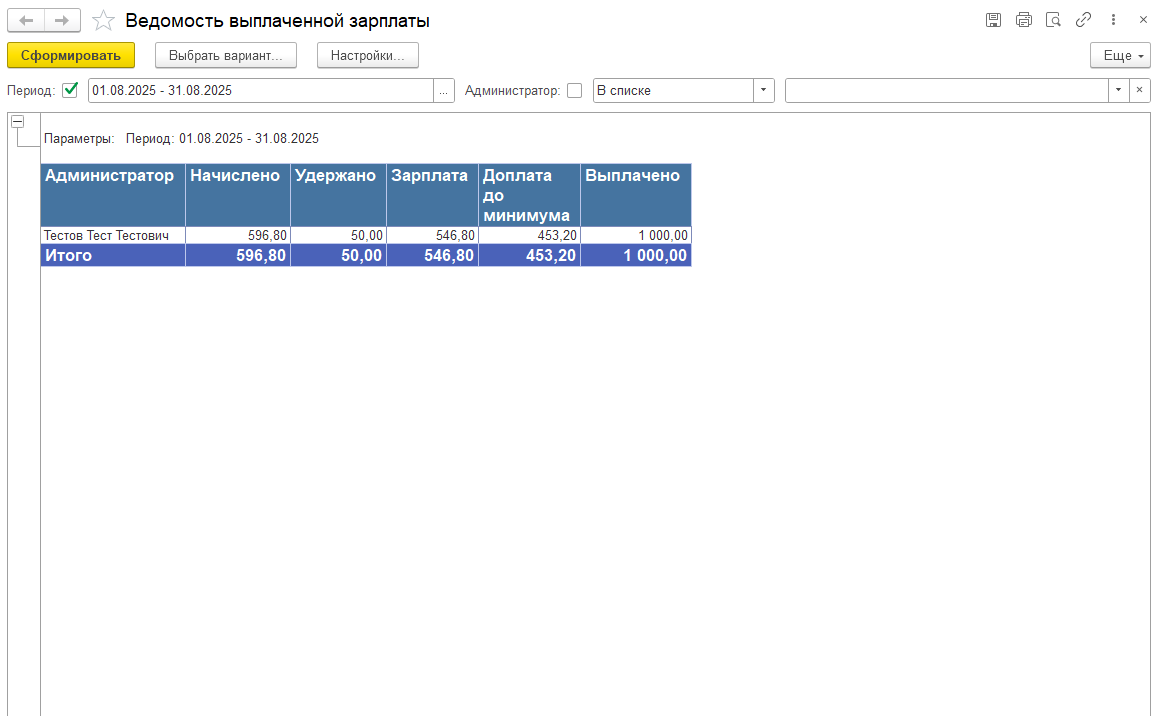Open the three-dots vertical menu
The width and height of the screenshot is (1157, 716).
pos(1113,20)
